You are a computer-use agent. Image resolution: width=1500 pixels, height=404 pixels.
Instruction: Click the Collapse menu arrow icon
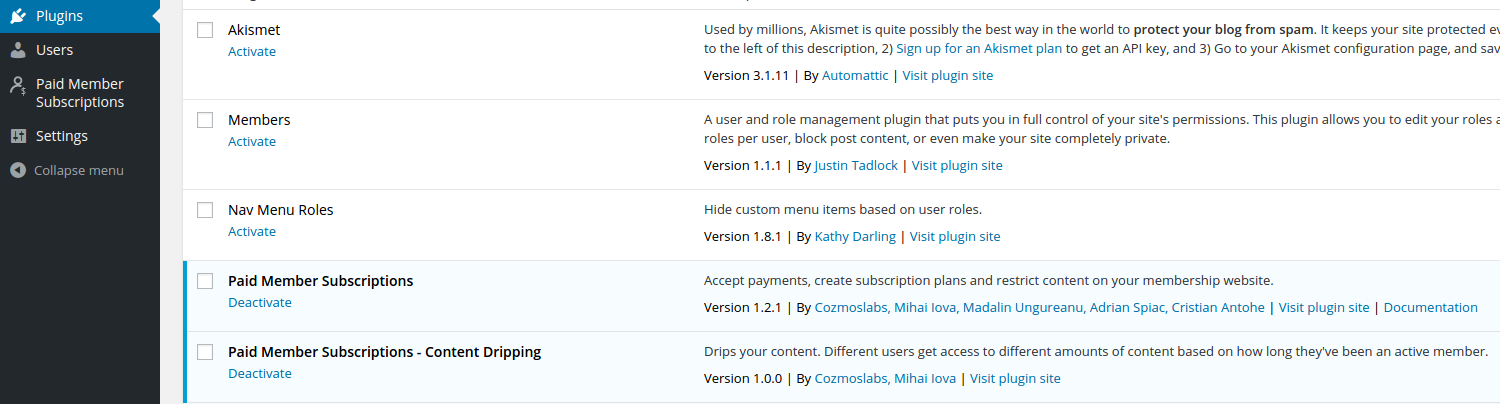point(18,170)
